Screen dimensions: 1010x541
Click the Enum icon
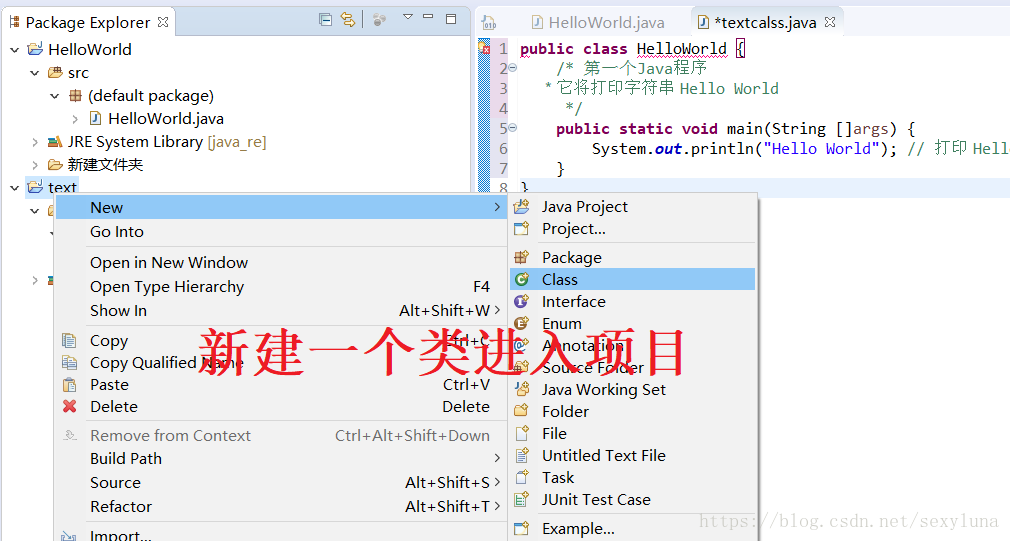click(x=522, y=323)
